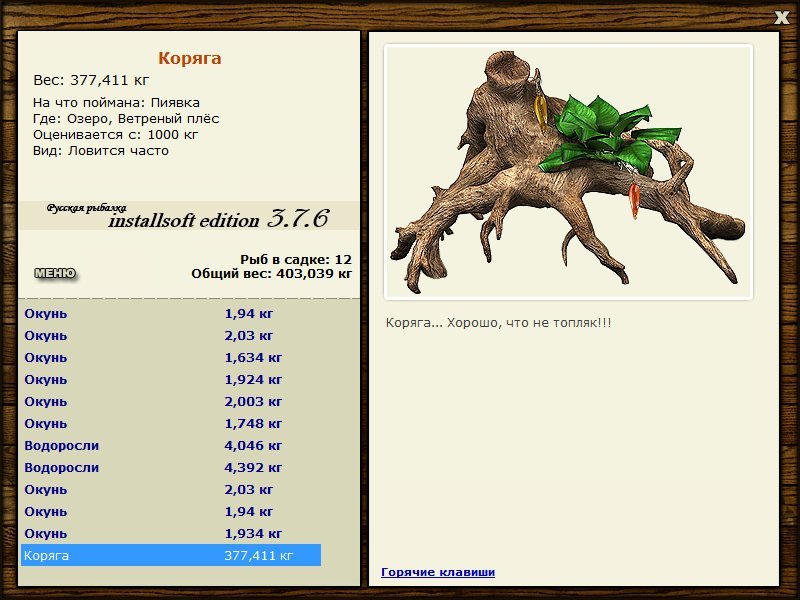The image size is (800, 600).
Task: Click the 'На что поймана: Пиявка' line
Action: coord(116,103)
